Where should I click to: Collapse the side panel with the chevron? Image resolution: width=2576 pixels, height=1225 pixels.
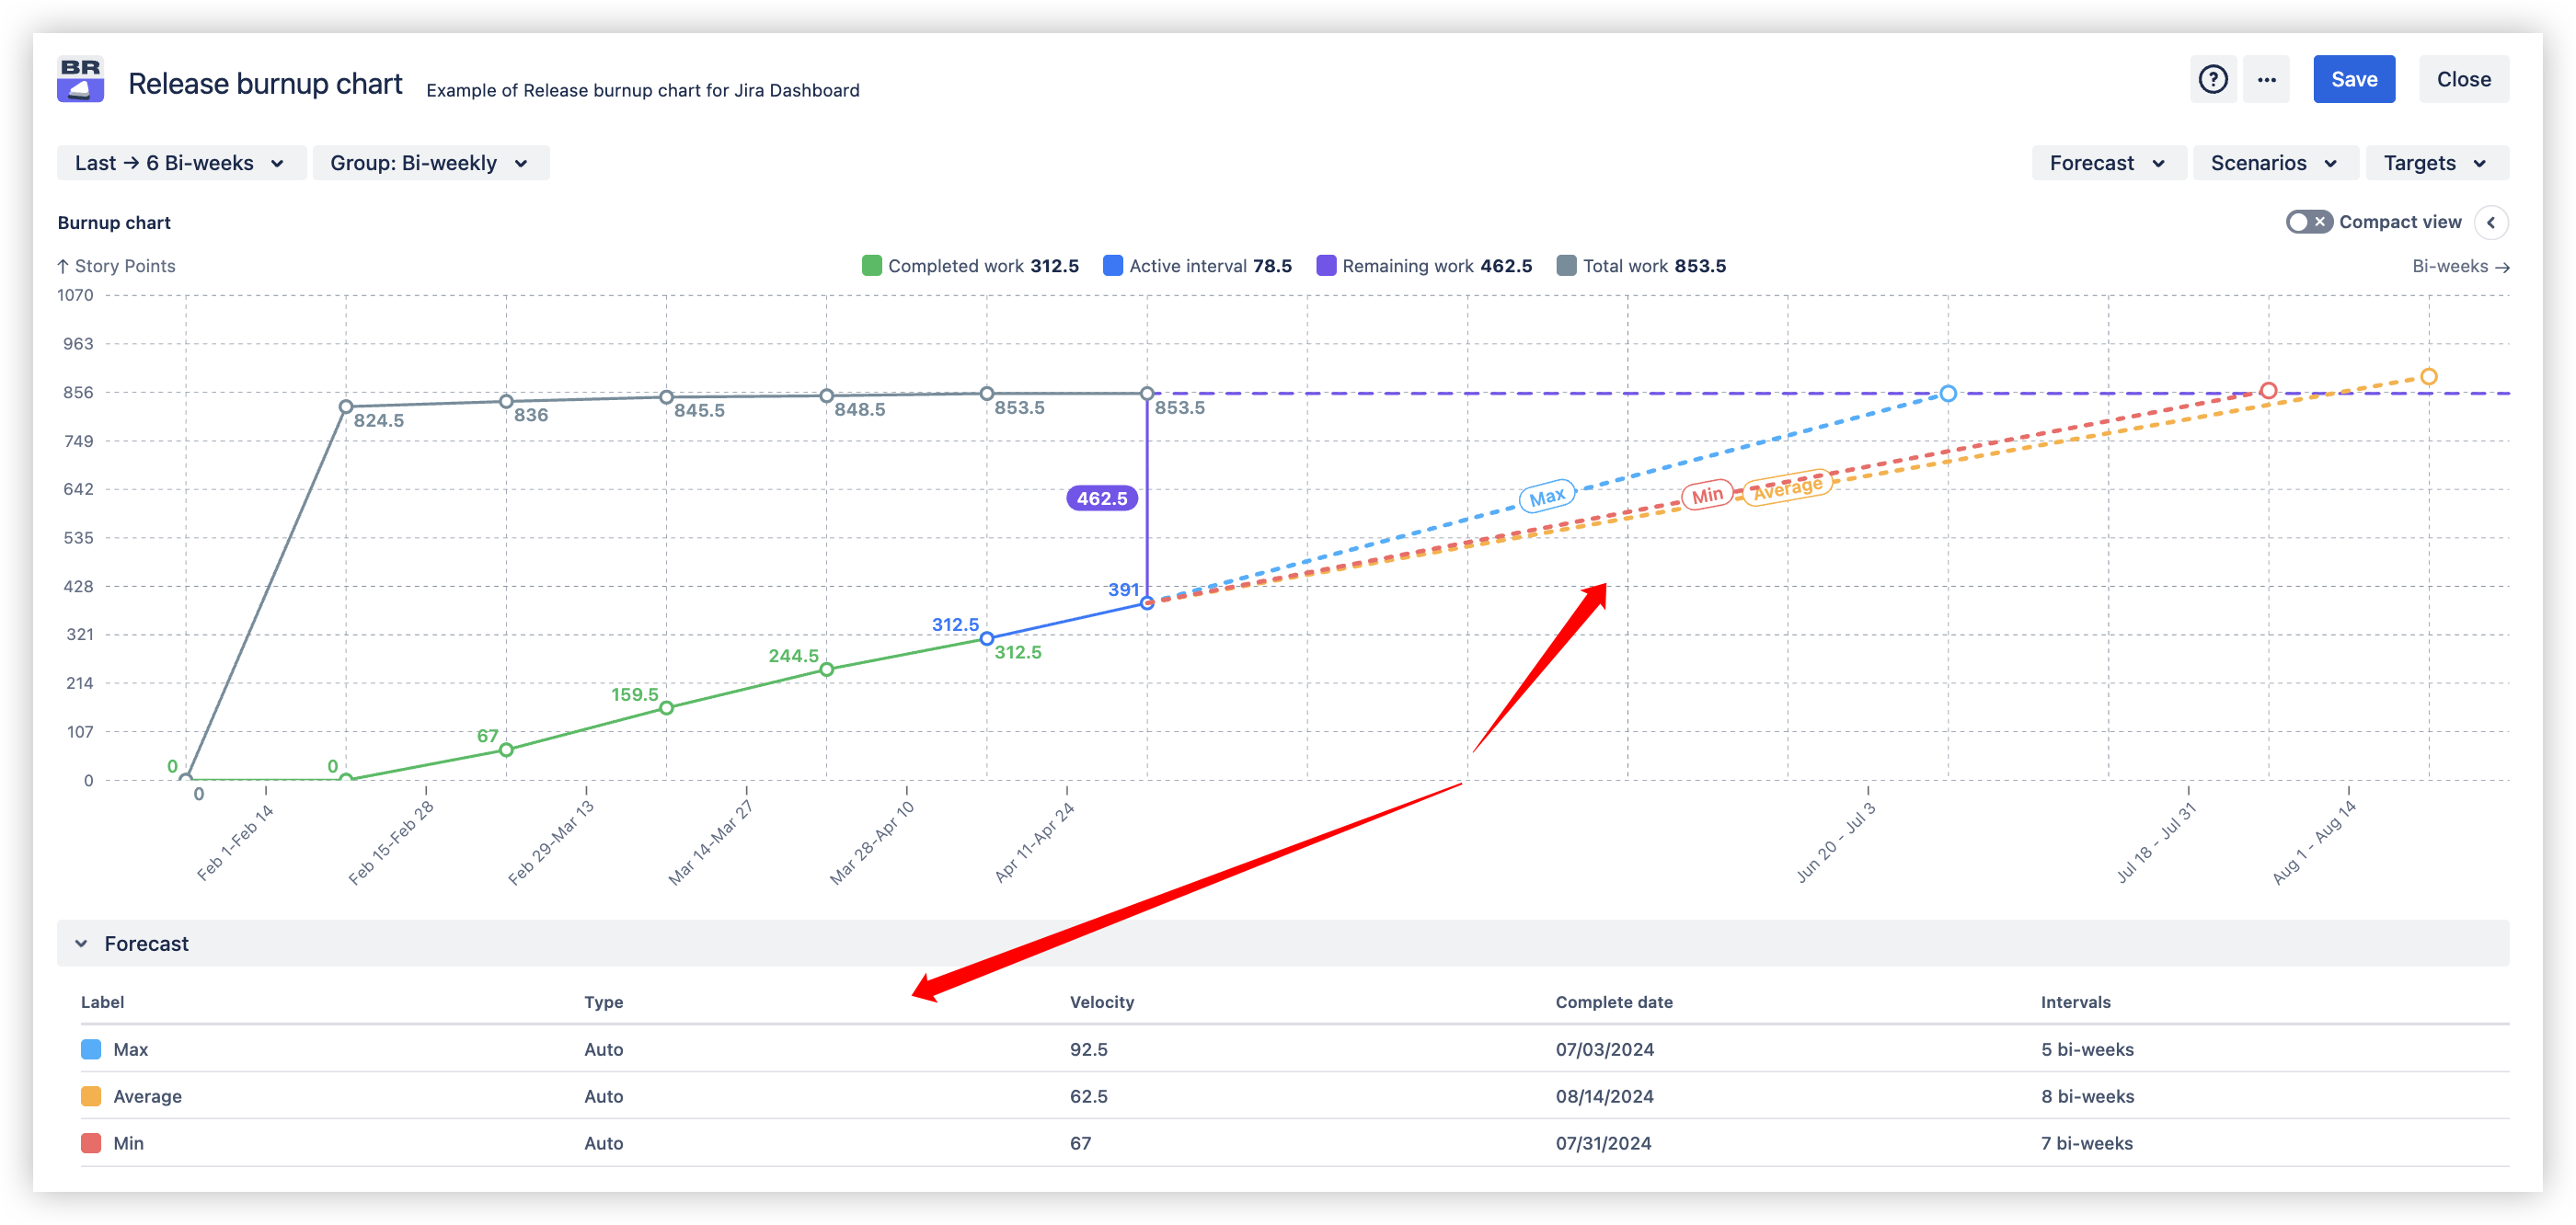[2491, 222]
